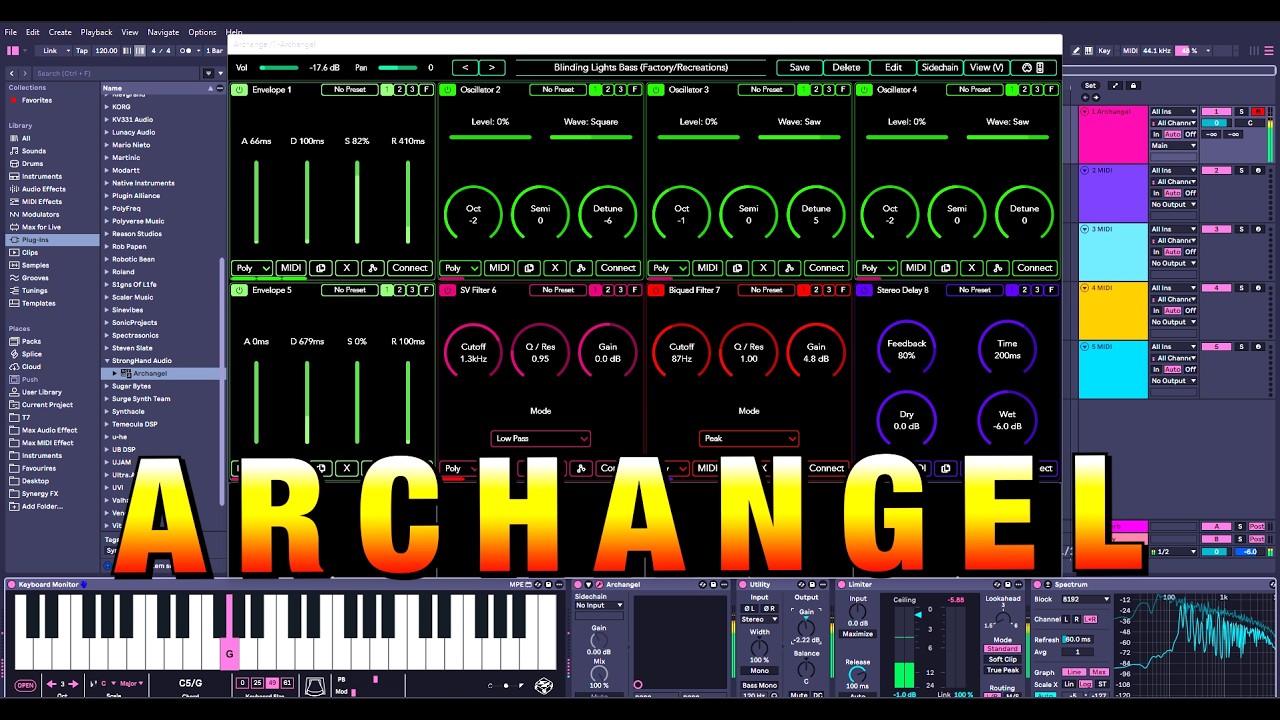Open the Navigate menu
The height and width of the screenshot is (720, 1280).
pyautogui.click(x=164, y=32)
